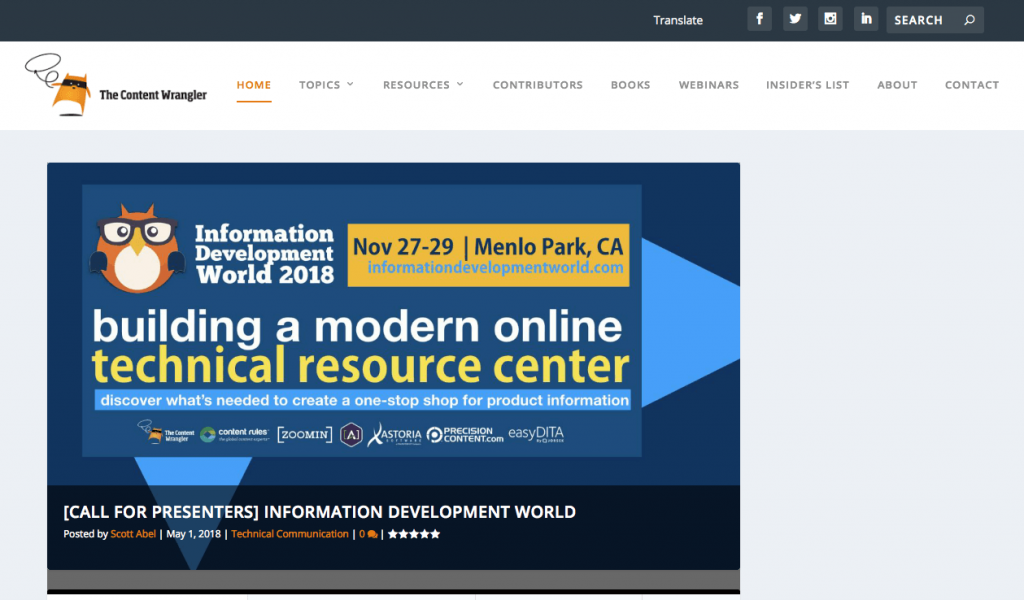Select WEBINARS from the navigation bar
The height and width of the screenshot is (600, 1024).
click(x=708, y=85)
